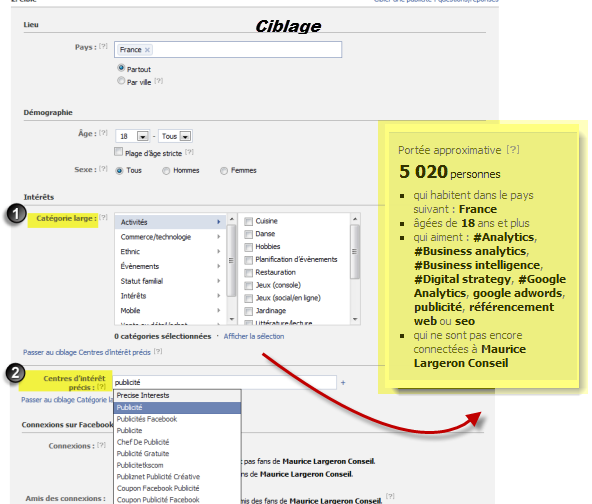Click subcategory list scrollbar up arrow
This screenshot has width=592, height=504.
tap(355, 219)
